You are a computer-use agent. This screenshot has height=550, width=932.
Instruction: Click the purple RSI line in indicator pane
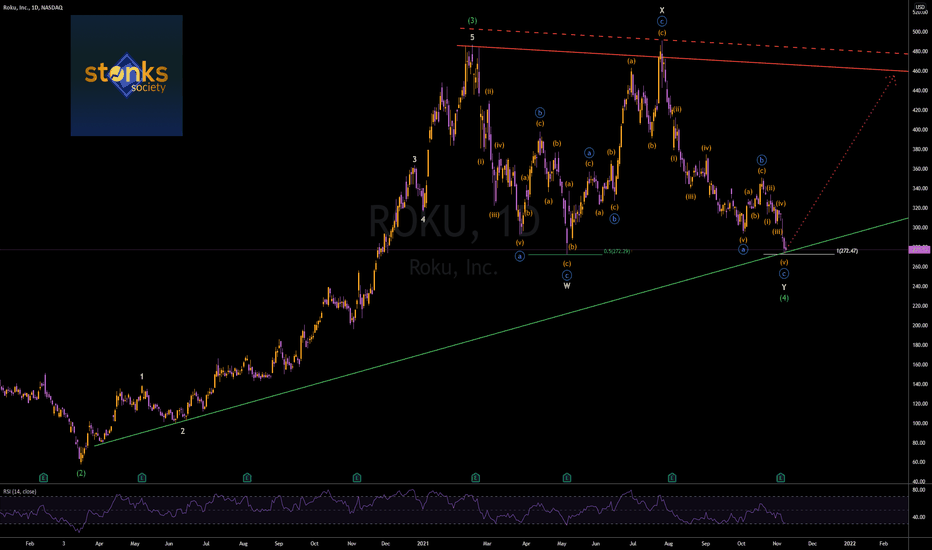tap(392, 508)
